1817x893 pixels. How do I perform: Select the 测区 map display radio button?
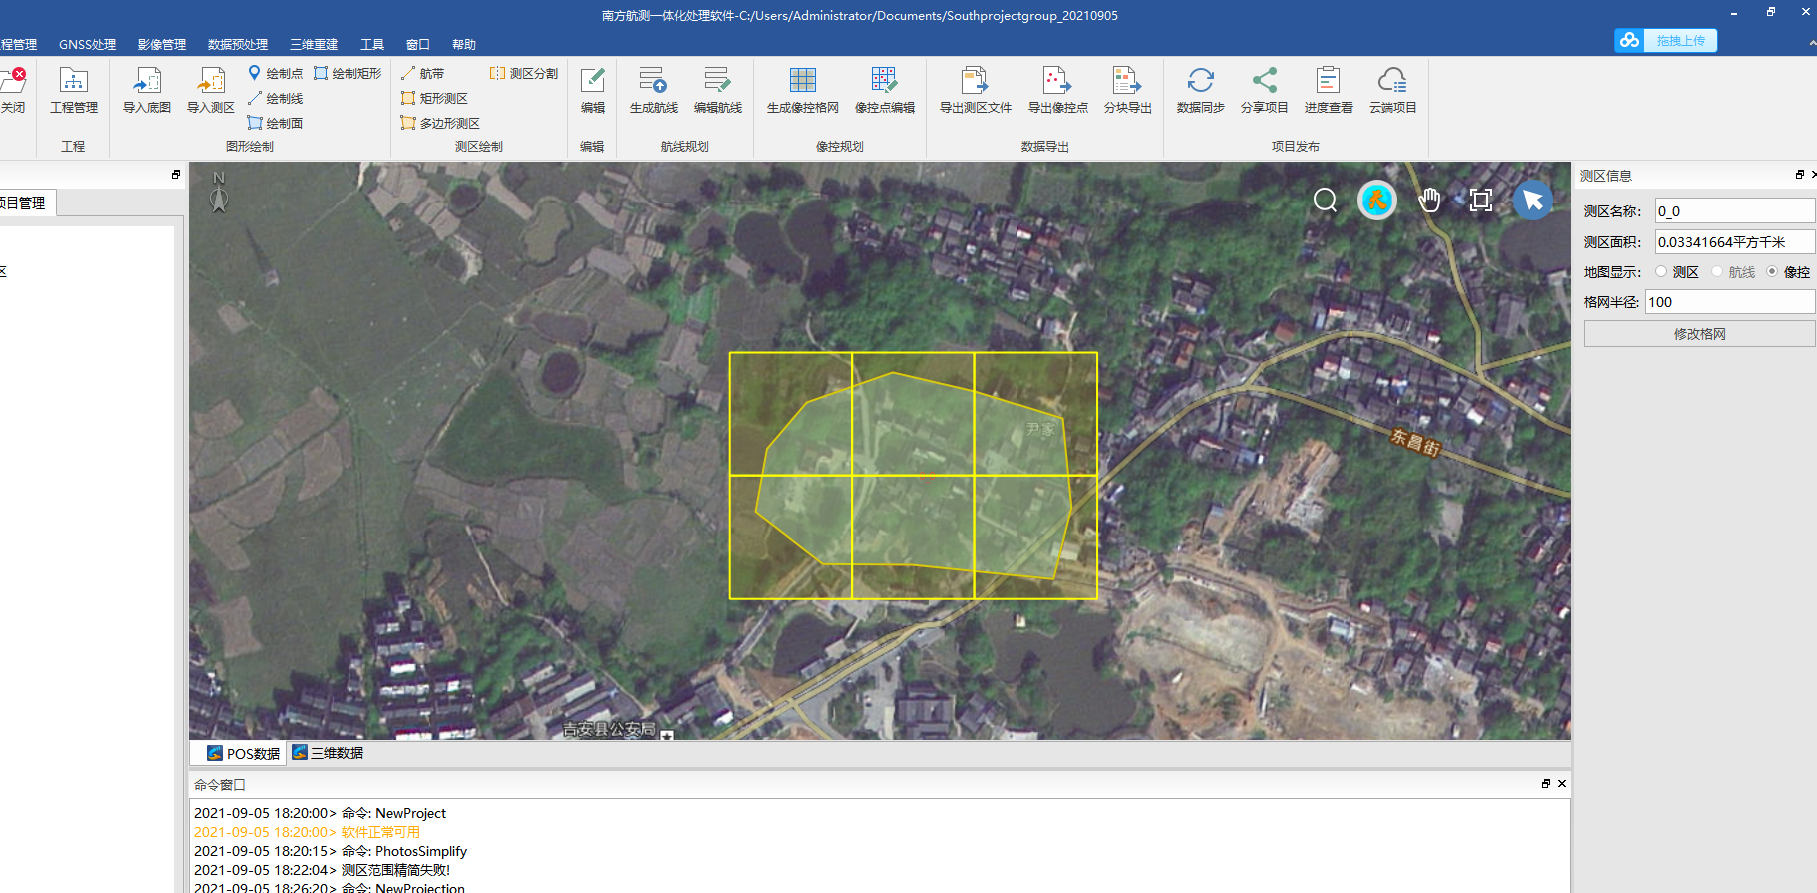point(1661,272)
